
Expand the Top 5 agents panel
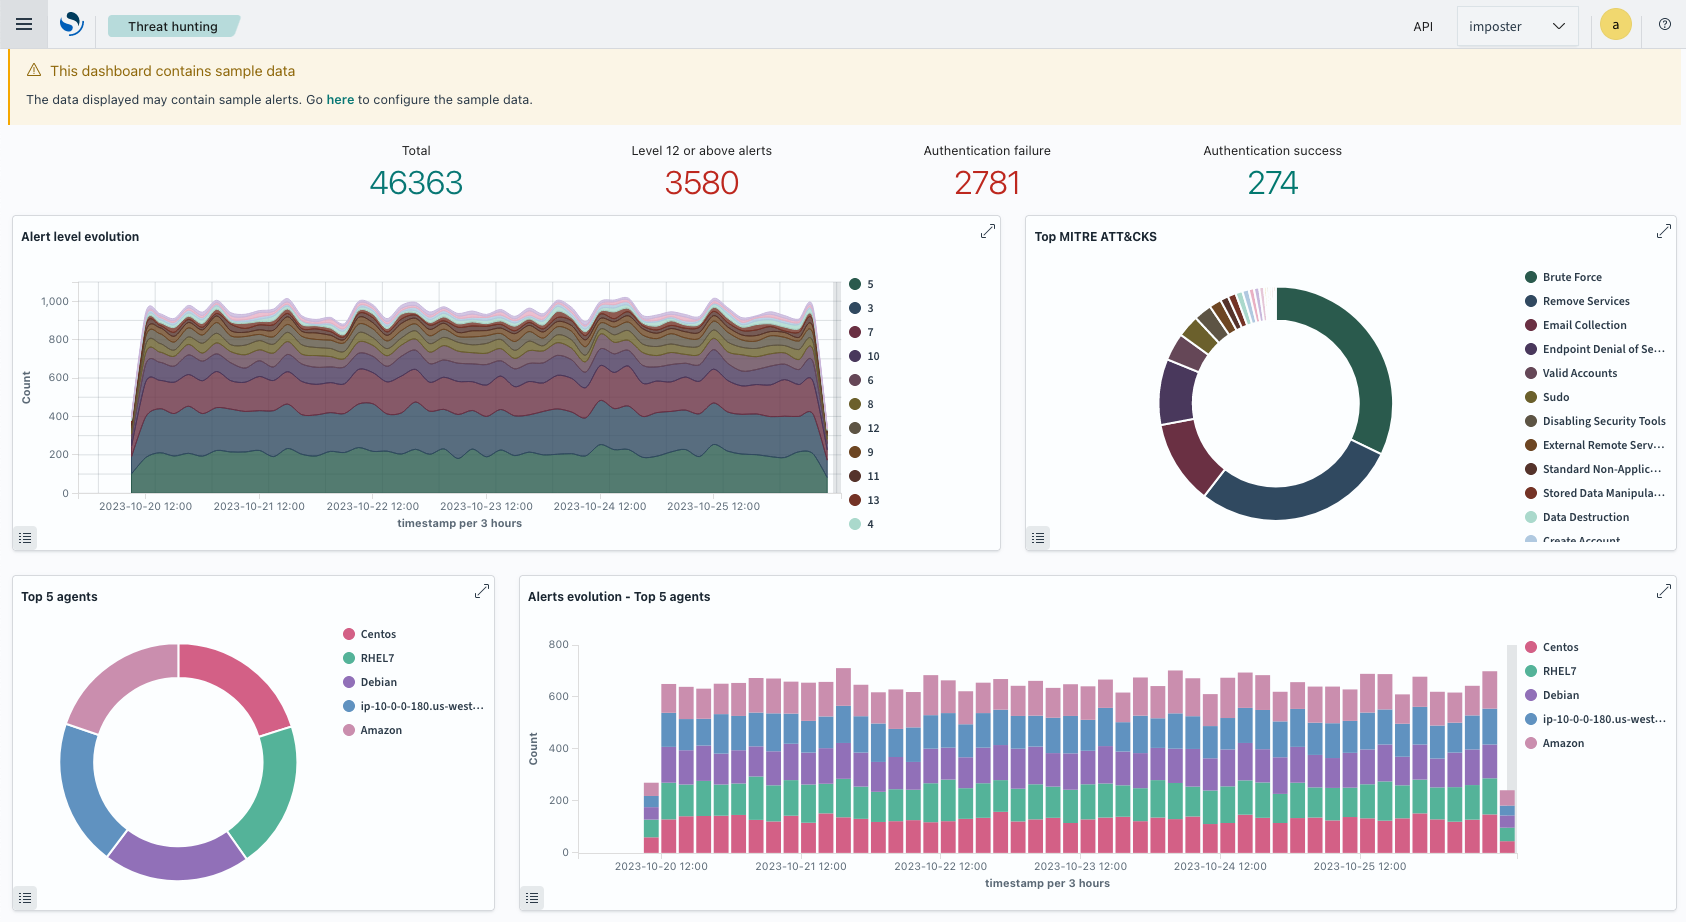[x=482, y=591]
